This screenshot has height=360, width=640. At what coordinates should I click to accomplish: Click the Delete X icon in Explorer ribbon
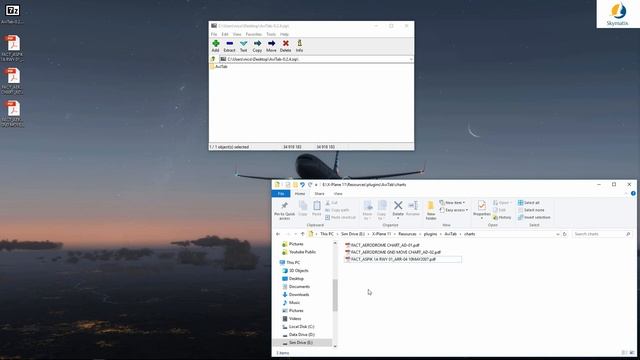coord(398,205)
